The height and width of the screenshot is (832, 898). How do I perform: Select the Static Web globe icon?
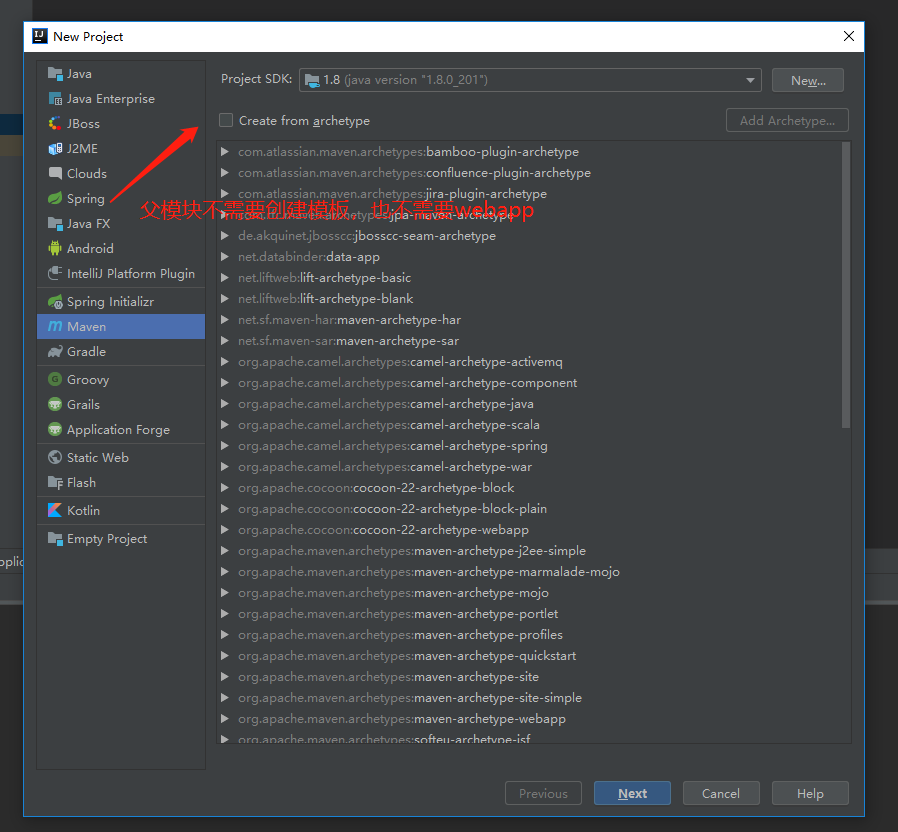pyautogui.click(x=55, y=458)
